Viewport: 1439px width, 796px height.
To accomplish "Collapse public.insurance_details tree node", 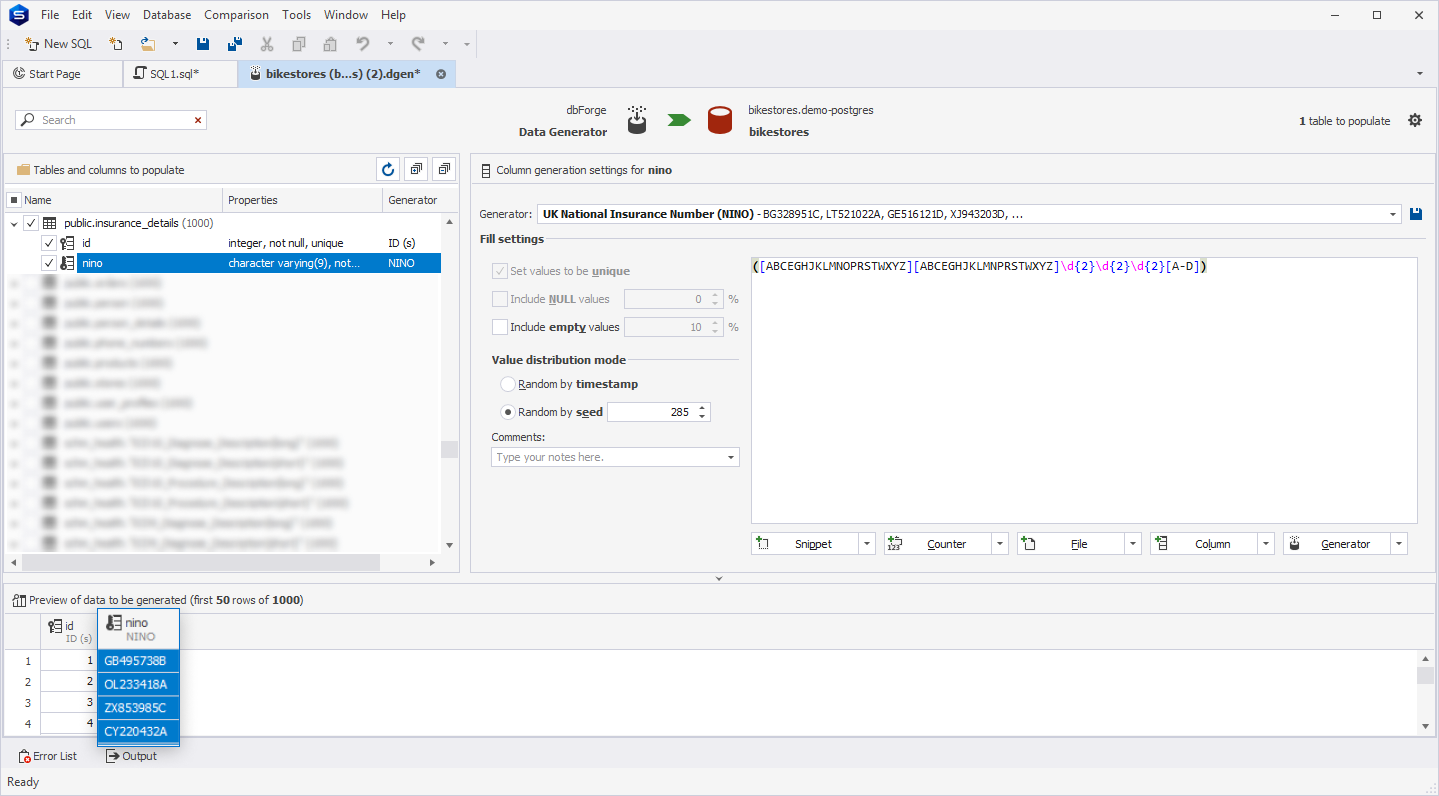I will coord(14,224).
